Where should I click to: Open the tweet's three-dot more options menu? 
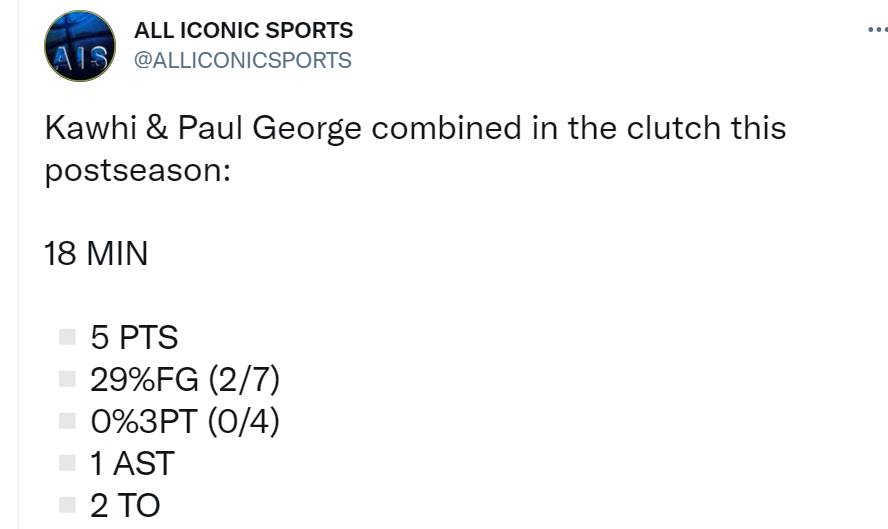click(x=876, y=30)
